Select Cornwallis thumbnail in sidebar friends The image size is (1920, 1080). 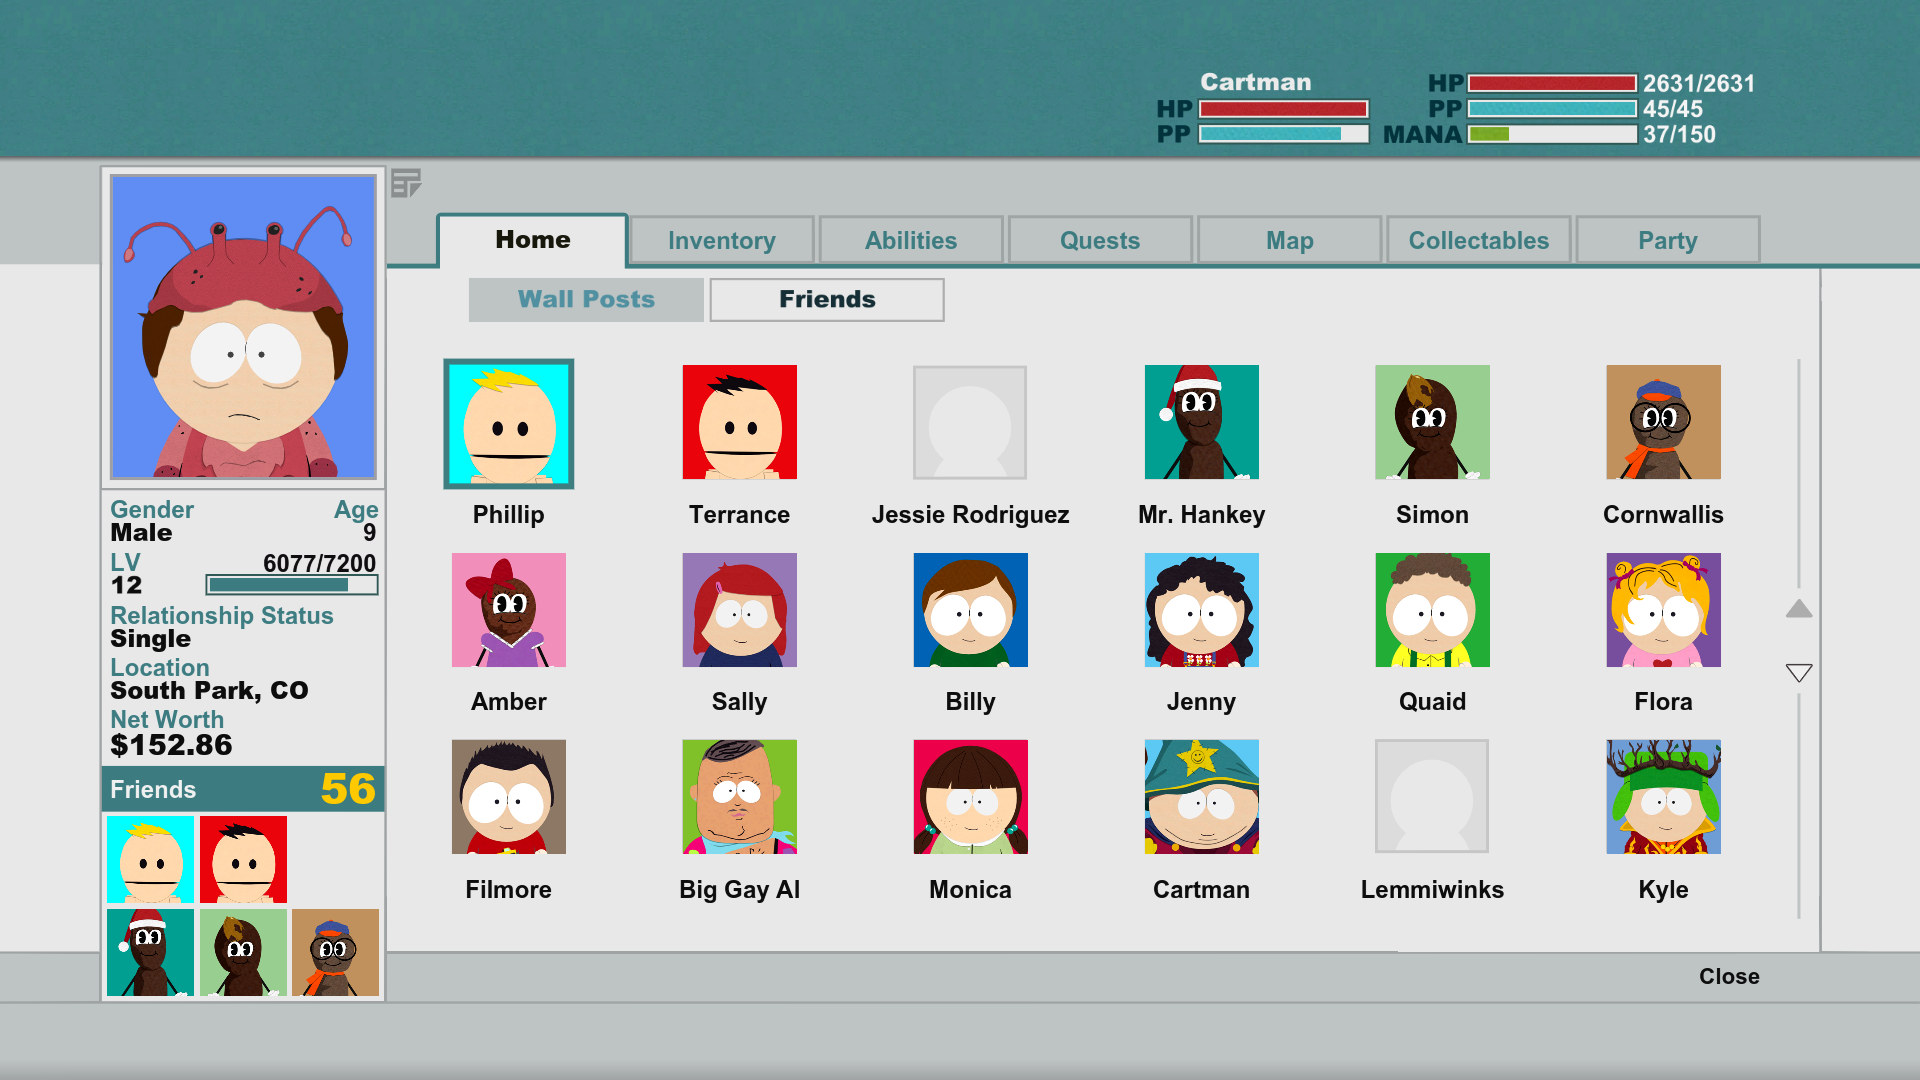click(x=335, y=952)
